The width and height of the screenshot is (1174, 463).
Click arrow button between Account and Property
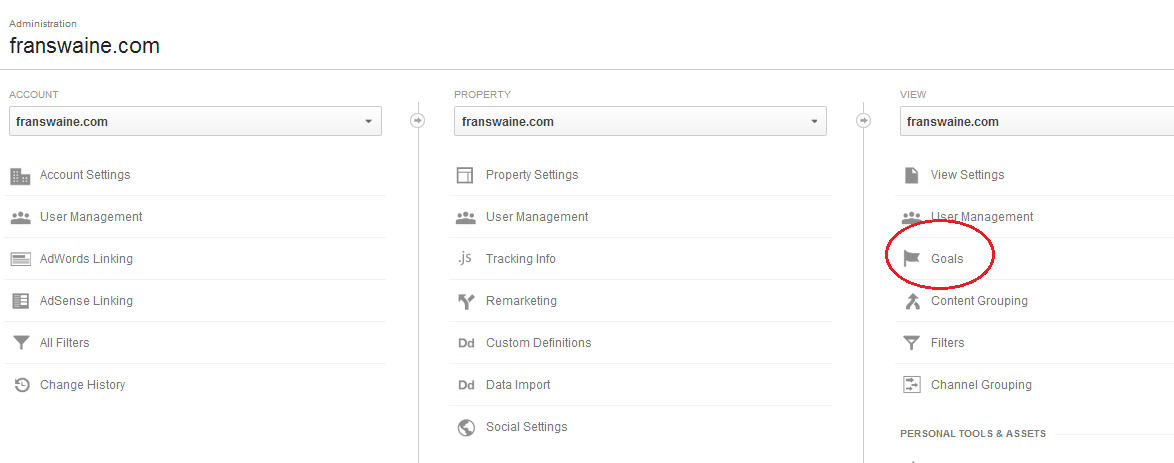(x=418, y=121)
